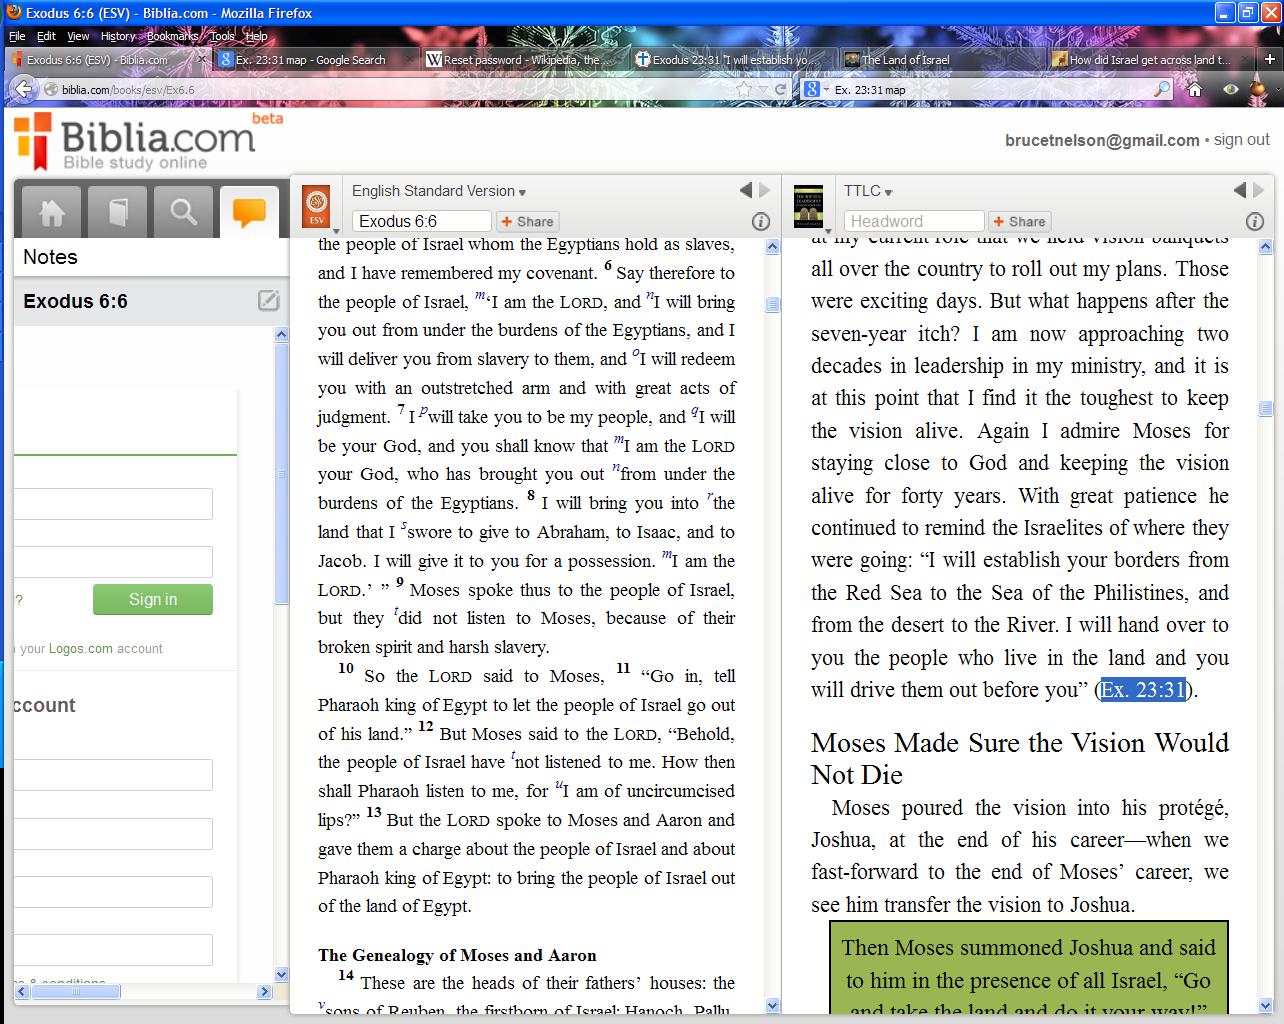The image size is (1284, 1024).
Task: Click the 'Moses Made Sure the Vision Would Not Die' heading
Action: point(1020,758)
